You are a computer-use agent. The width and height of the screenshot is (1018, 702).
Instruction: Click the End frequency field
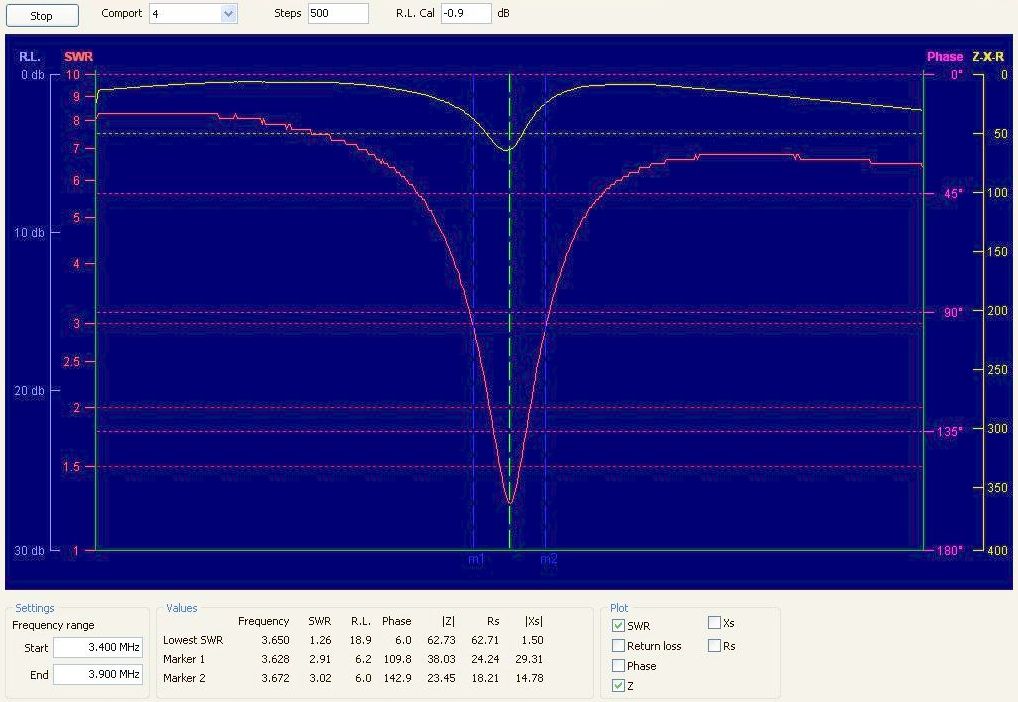pos(98,675)
